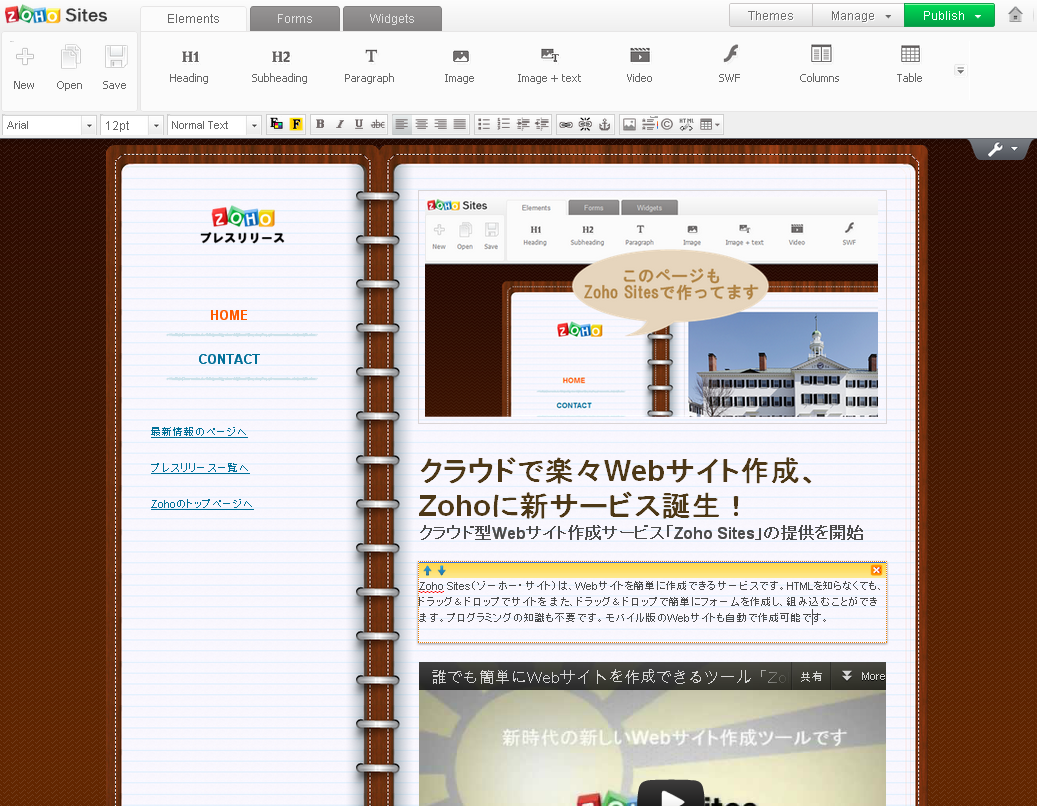Switch to the Elements tab
The width and height of the screenshot is (1037, 806).
(x=193, y=19)
